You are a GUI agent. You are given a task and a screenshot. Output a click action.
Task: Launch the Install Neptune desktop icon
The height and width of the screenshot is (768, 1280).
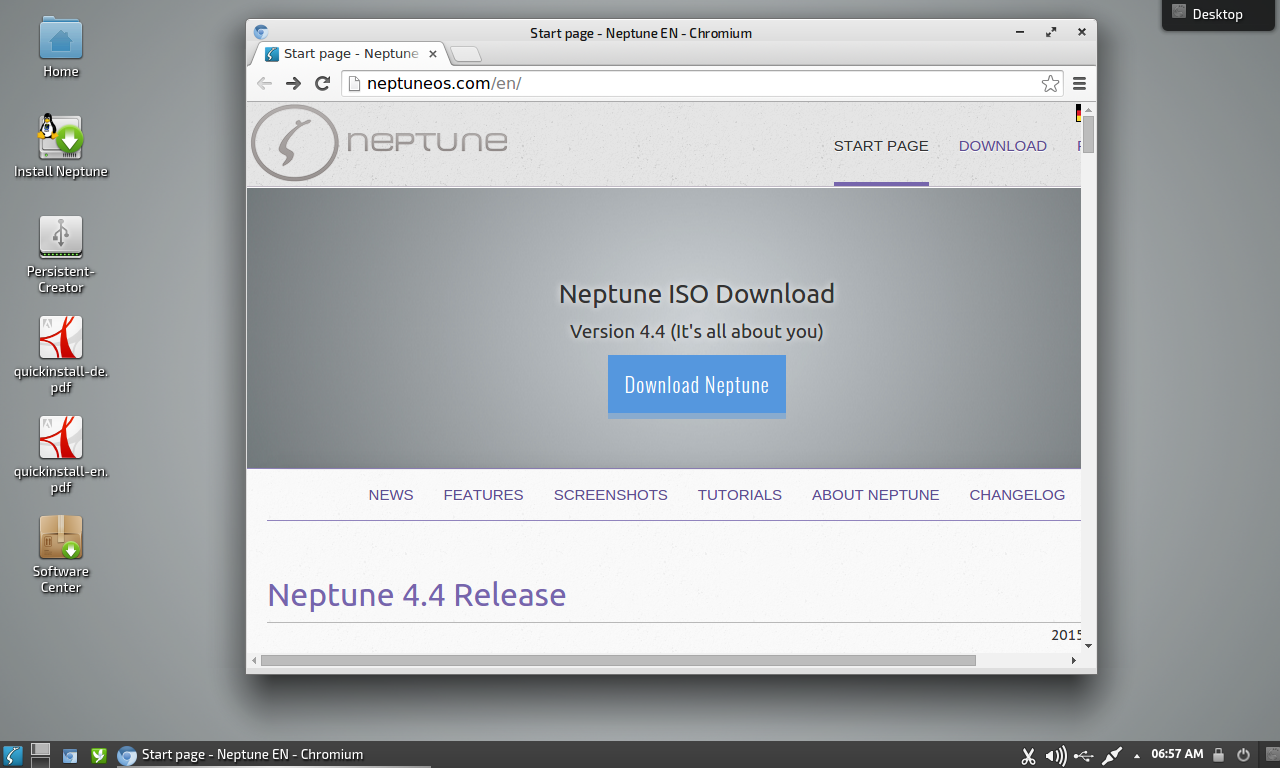61,147
